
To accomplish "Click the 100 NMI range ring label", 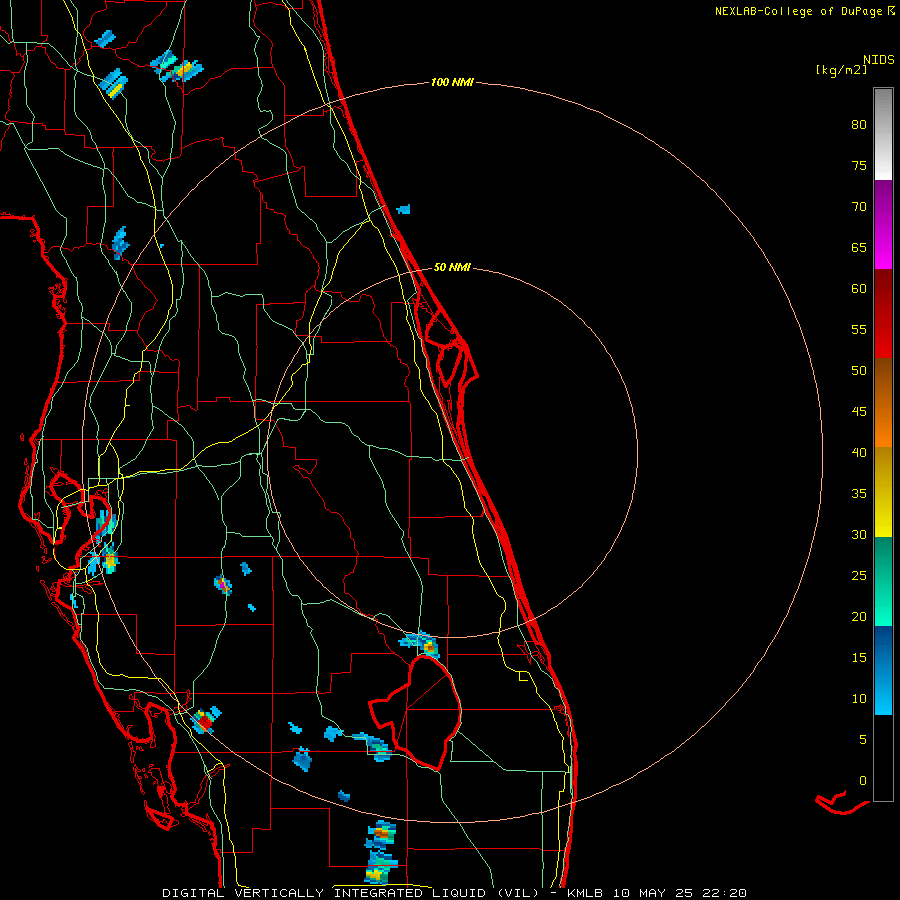I will tap(452, 83).
